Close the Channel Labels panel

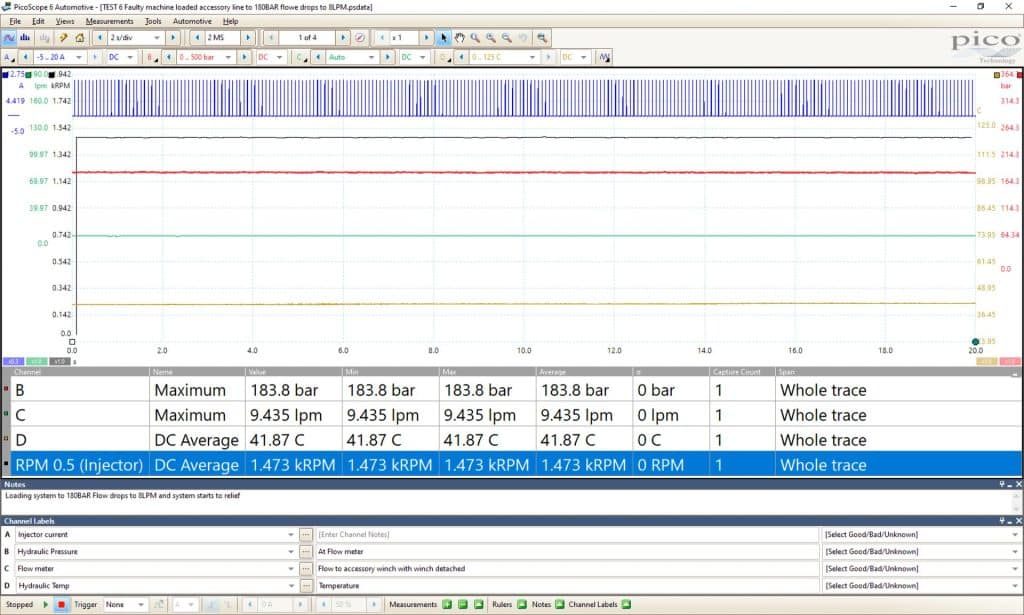coord(1019,520)
